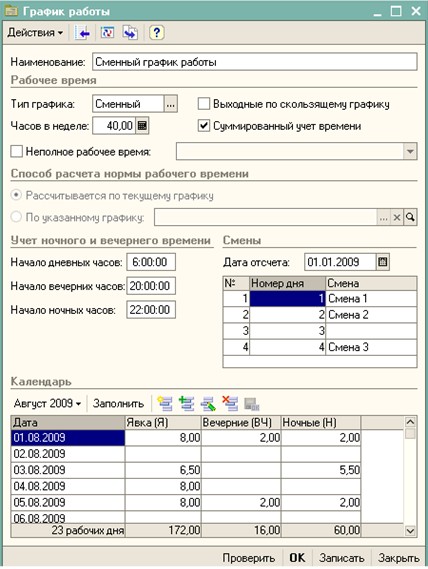Uncheck Суммированный учет времени
This screenshot has width=428, height=569.
click(204, 126)
